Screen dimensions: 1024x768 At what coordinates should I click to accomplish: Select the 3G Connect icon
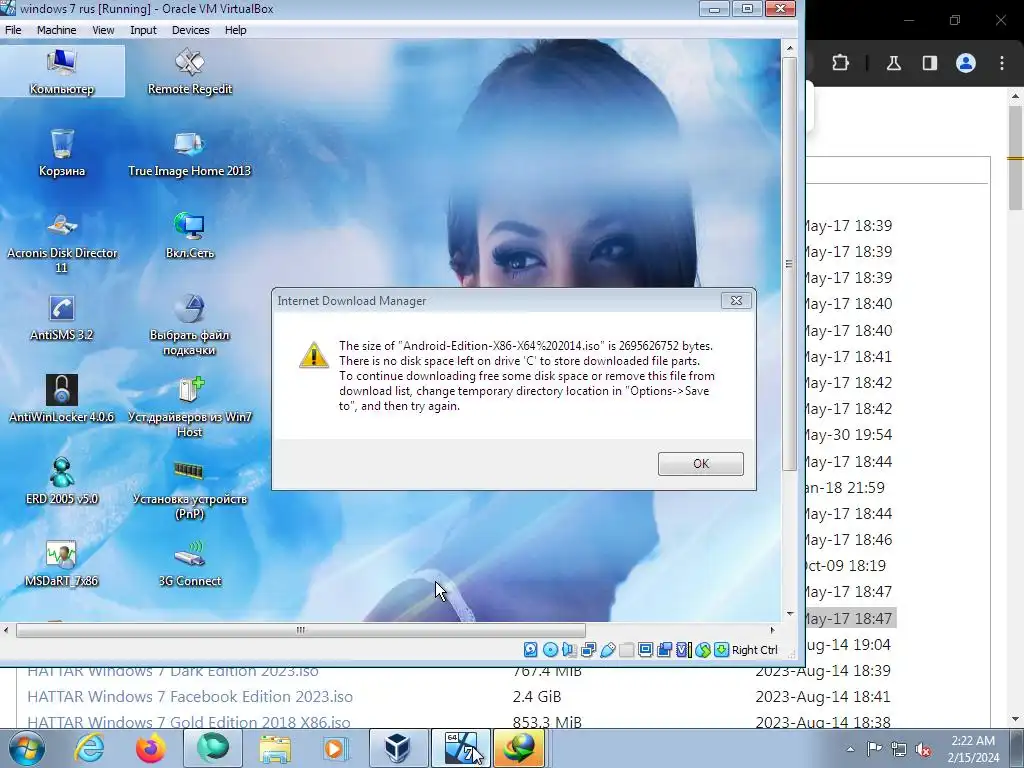click(x=189, y=564)
